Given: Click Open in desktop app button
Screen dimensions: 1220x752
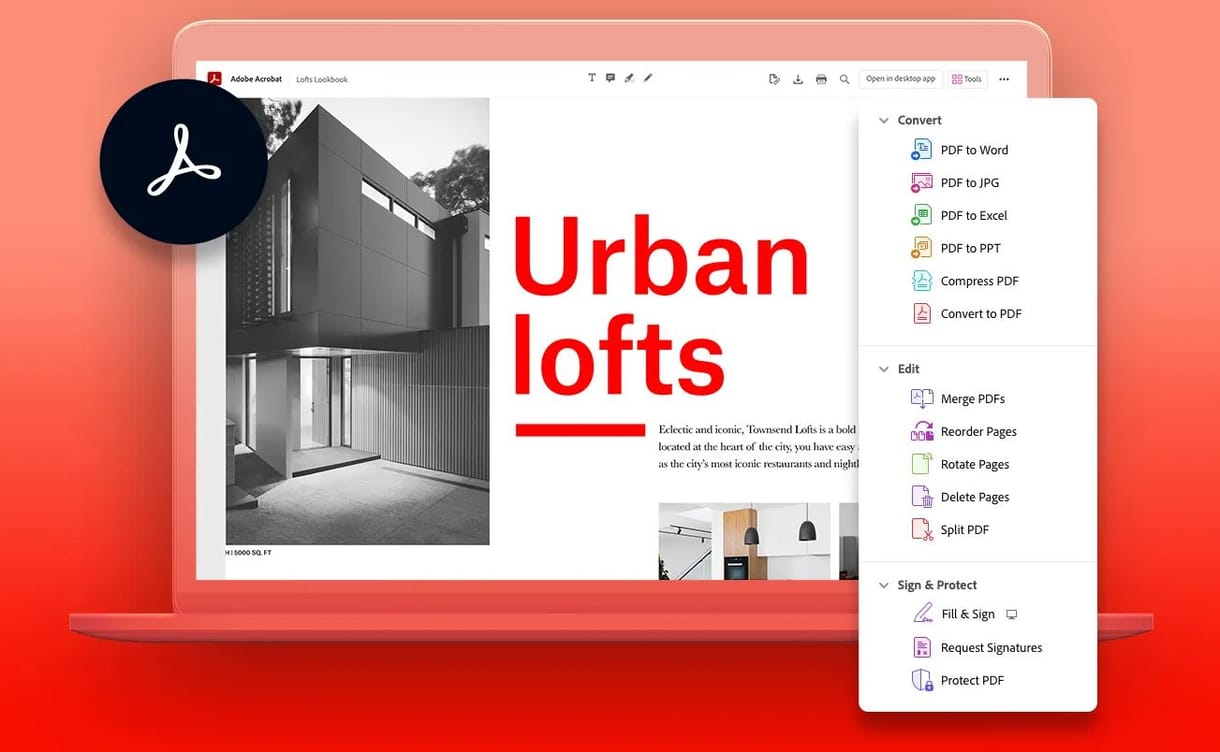Looking at the screenshot, I should (x=900, y=79).
